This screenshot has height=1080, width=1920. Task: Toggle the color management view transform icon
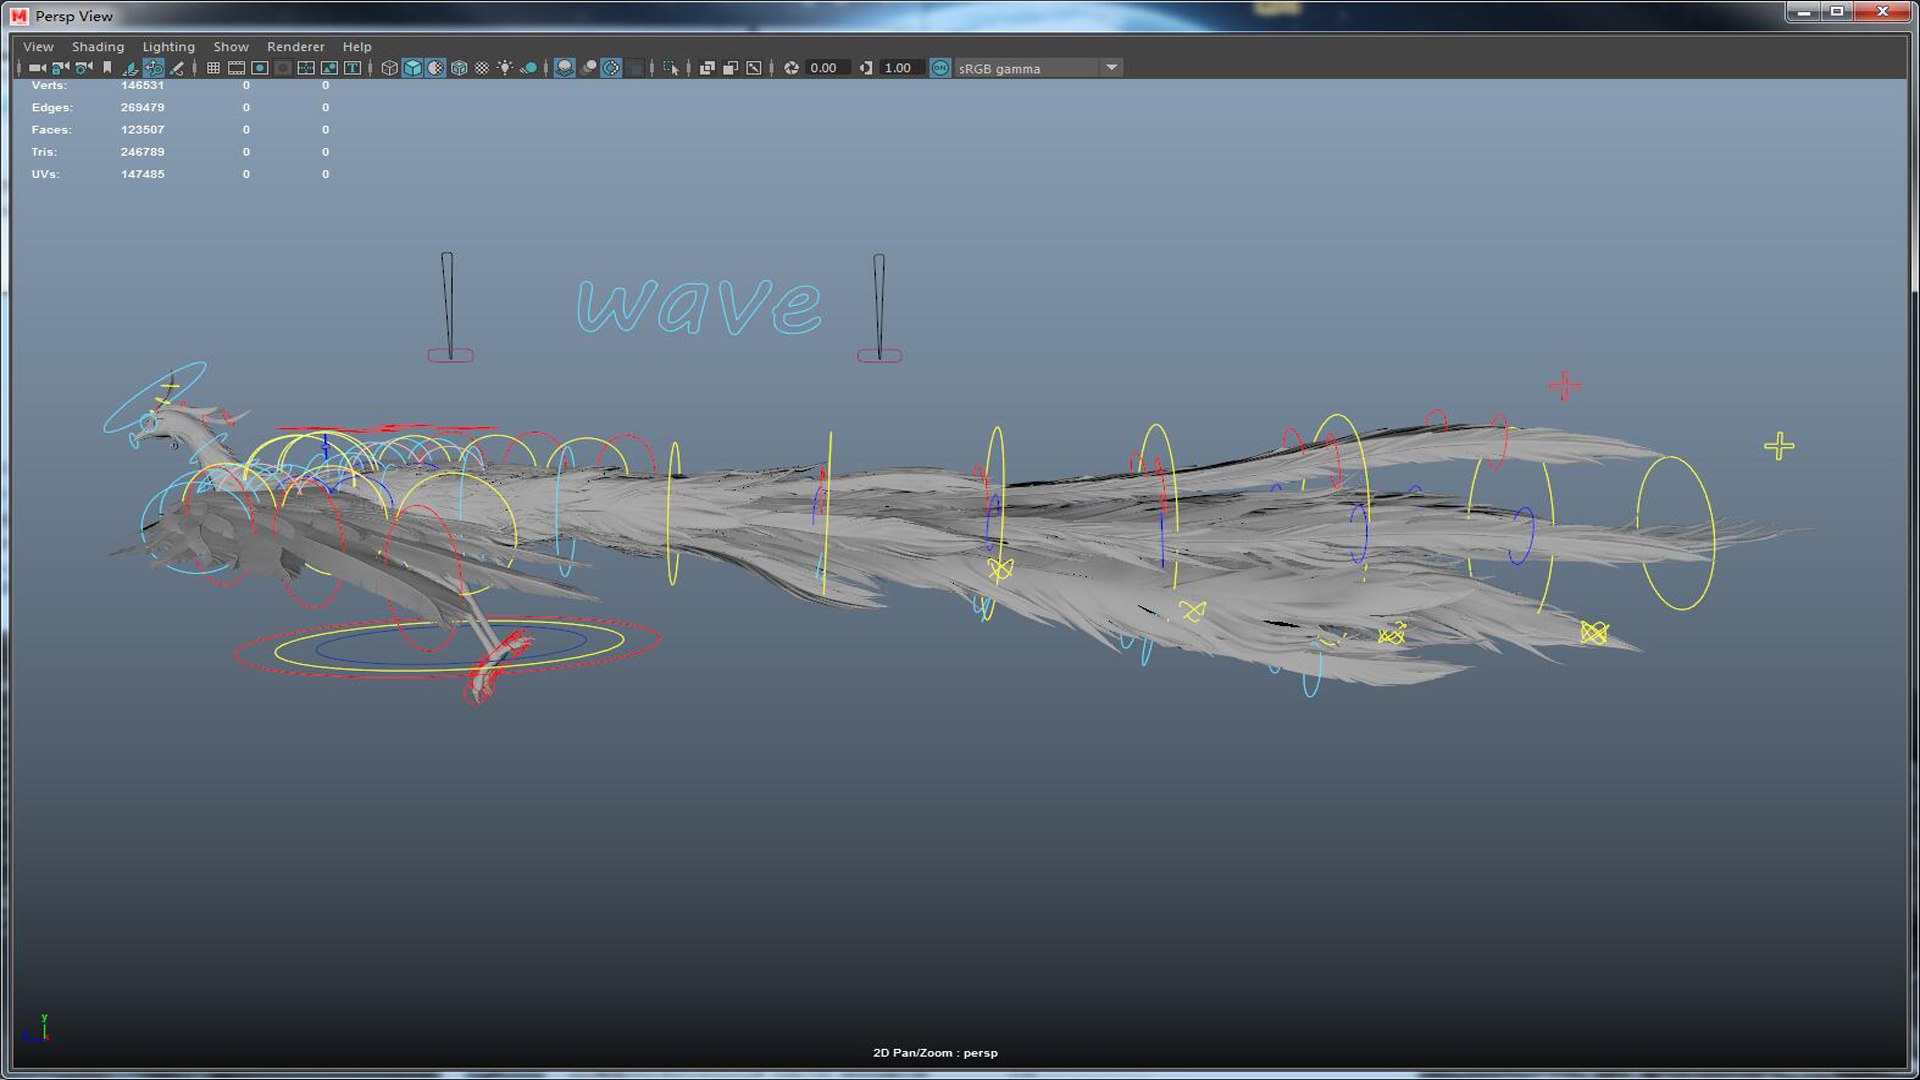(940, 68)
